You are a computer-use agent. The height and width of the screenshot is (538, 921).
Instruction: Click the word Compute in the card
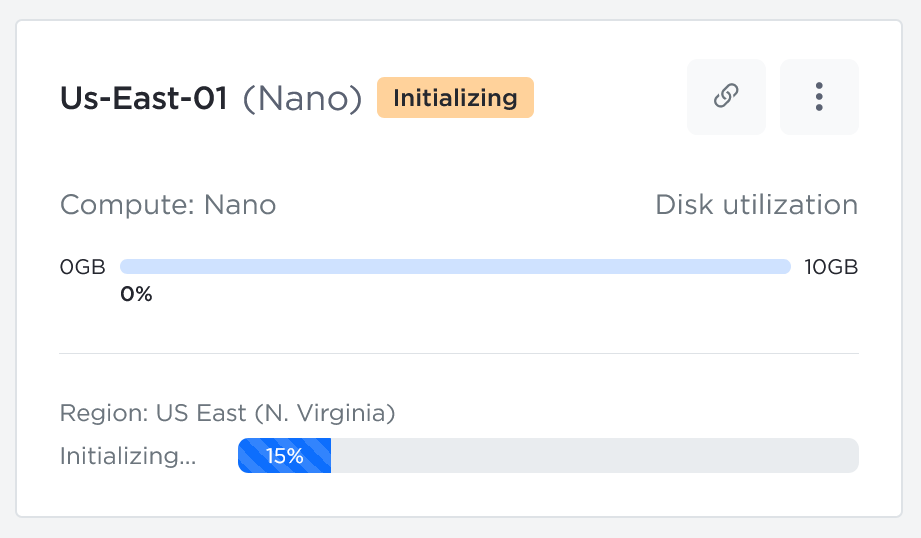125,205
